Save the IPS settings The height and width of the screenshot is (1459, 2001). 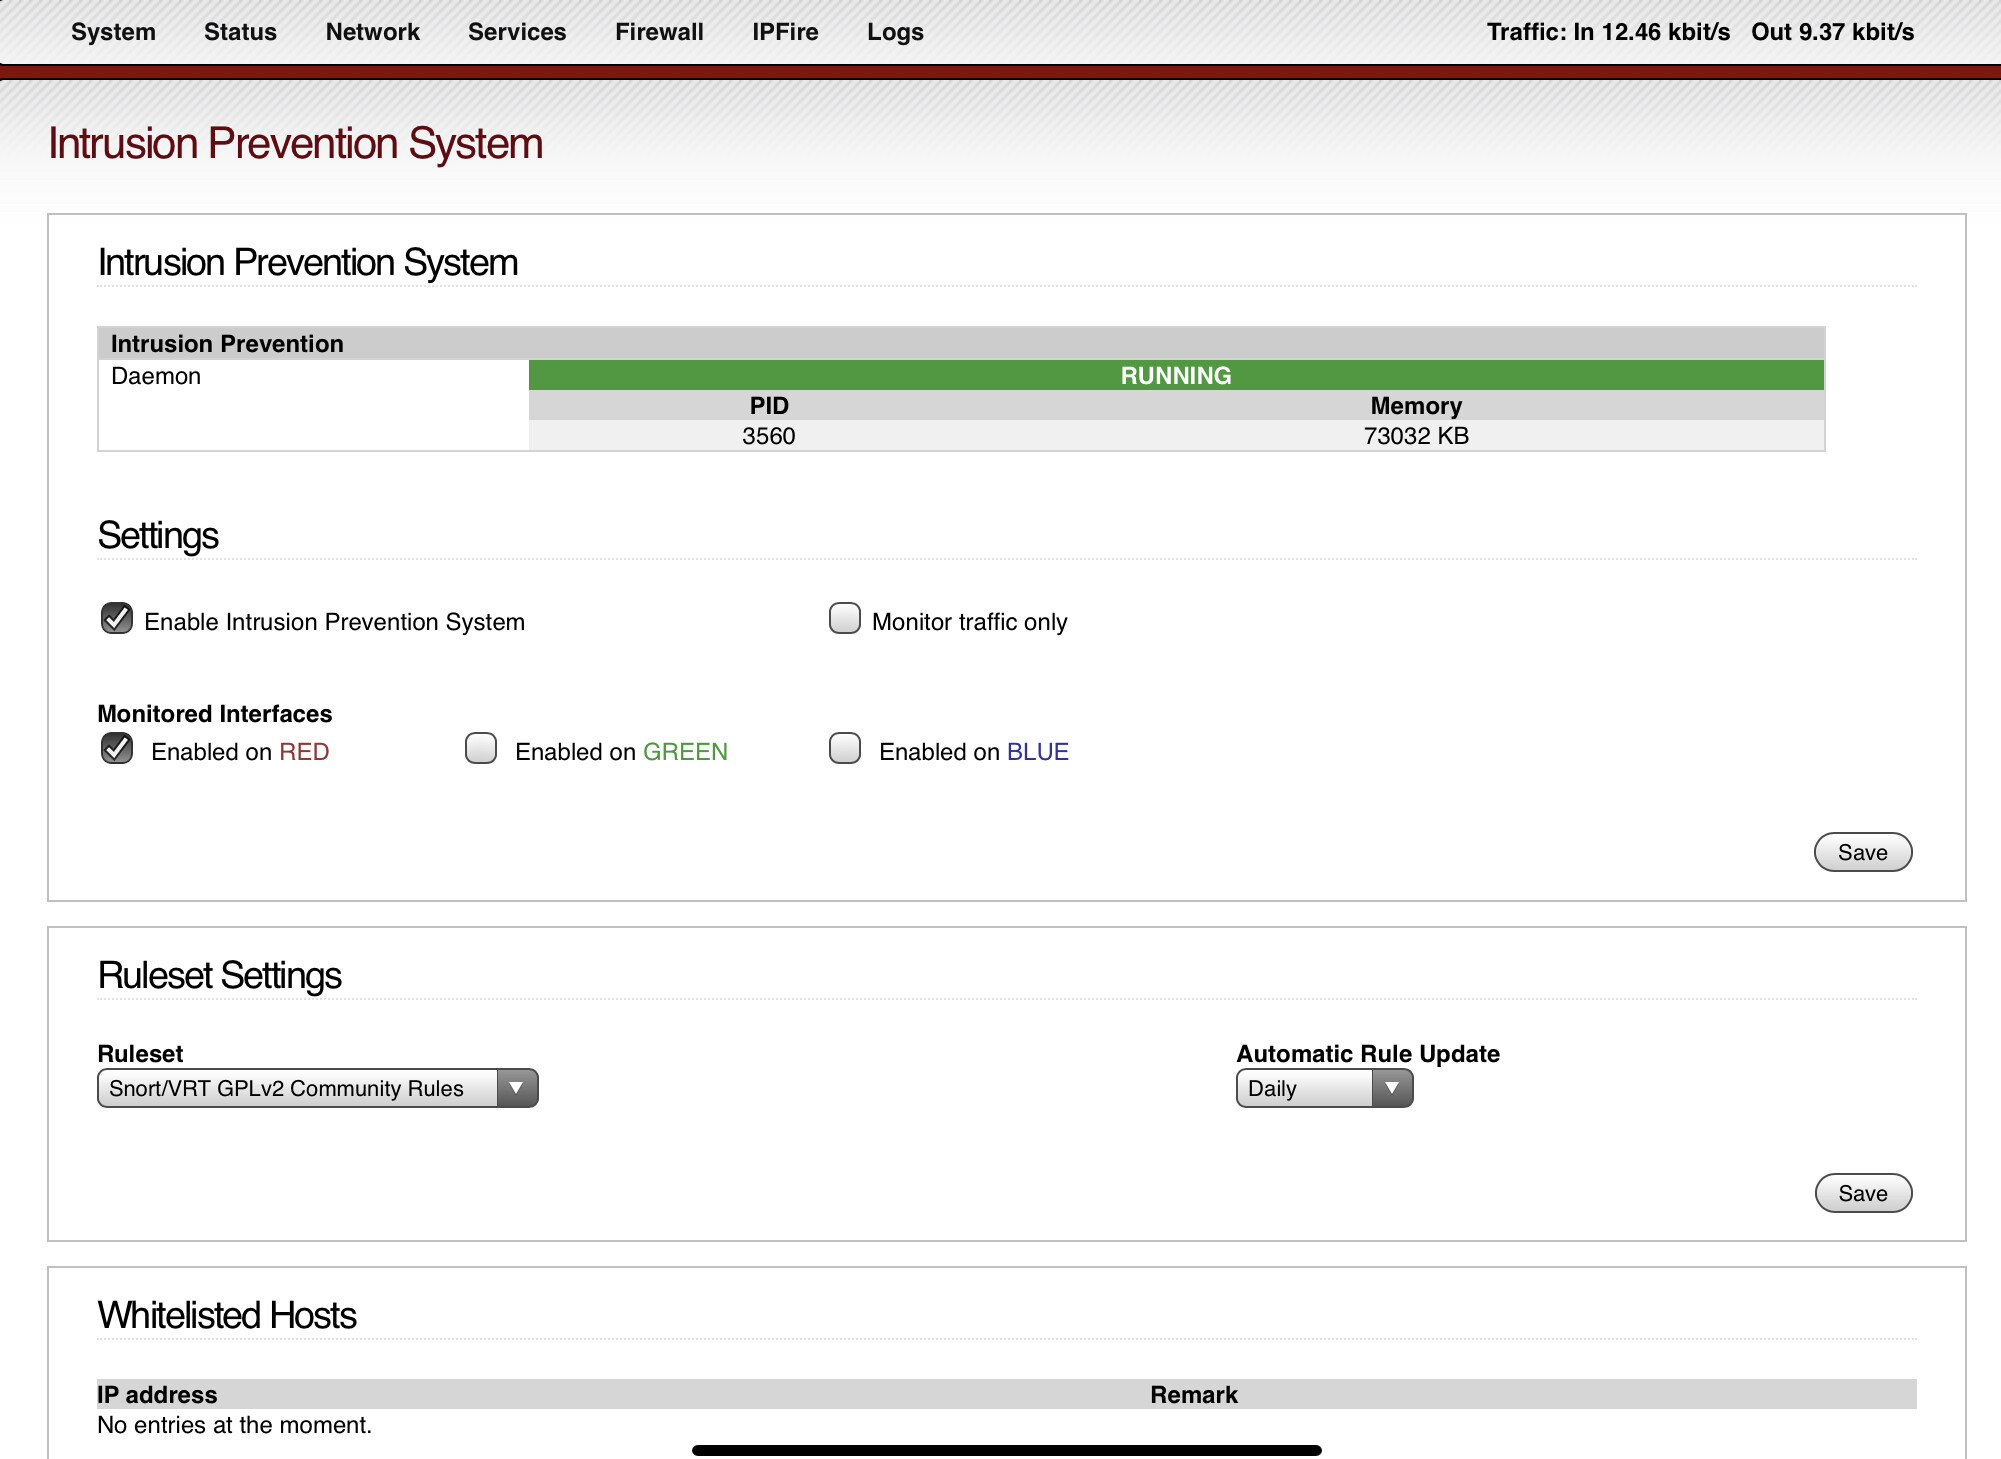[x=1863, y=853]
